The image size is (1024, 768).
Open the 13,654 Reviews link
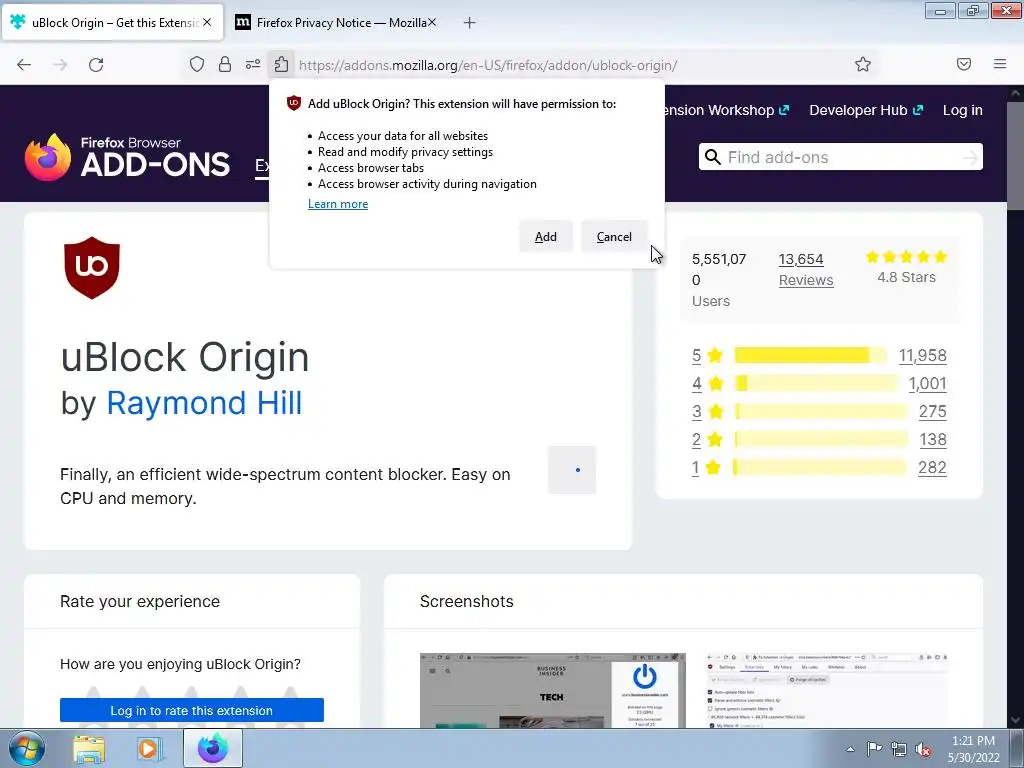[806, 269]
